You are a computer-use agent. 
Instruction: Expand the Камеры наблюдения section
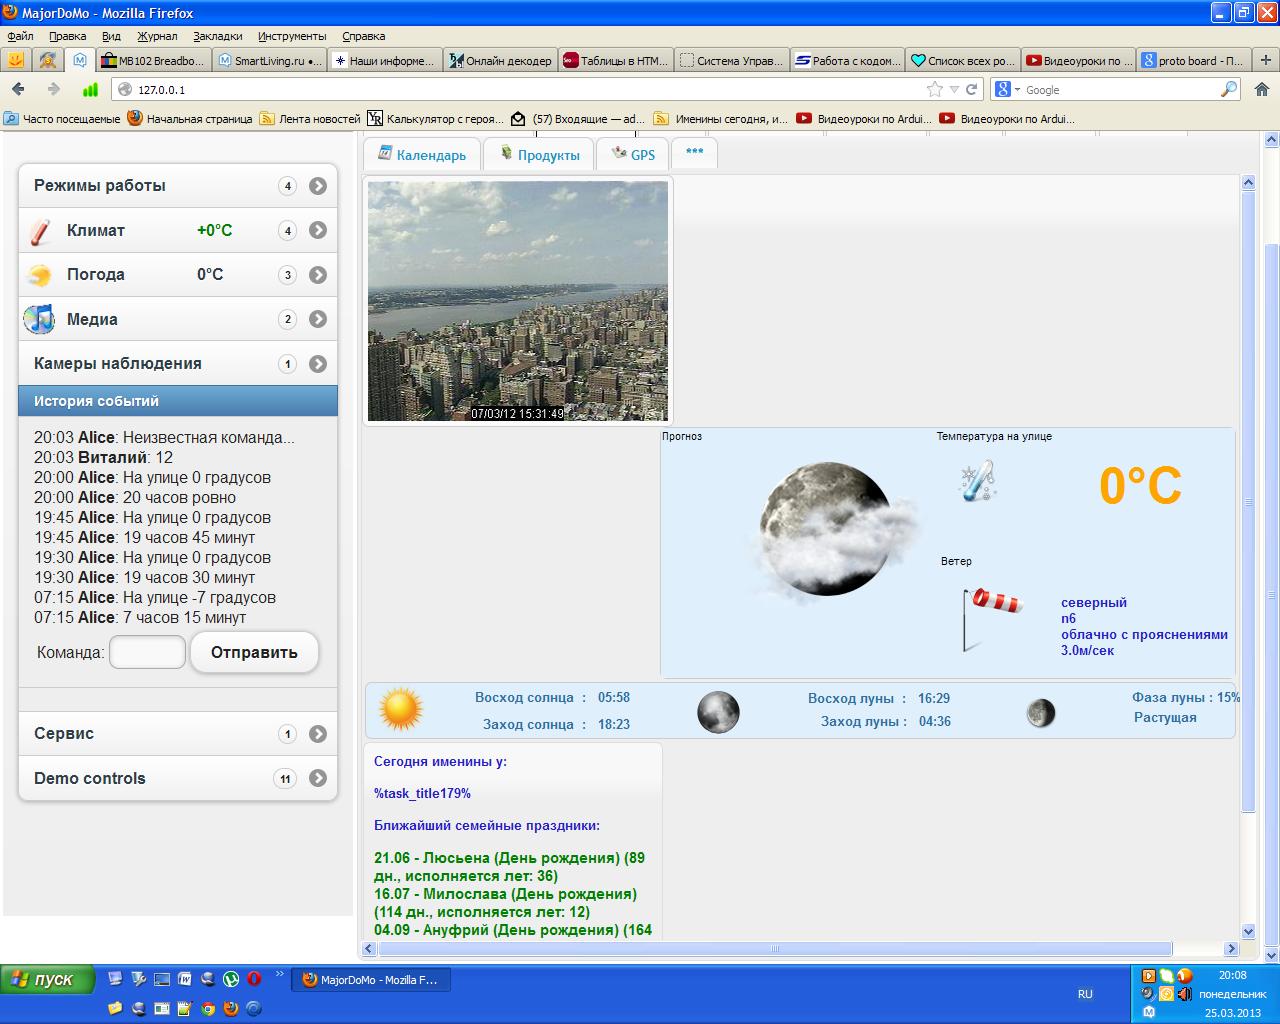318,364
